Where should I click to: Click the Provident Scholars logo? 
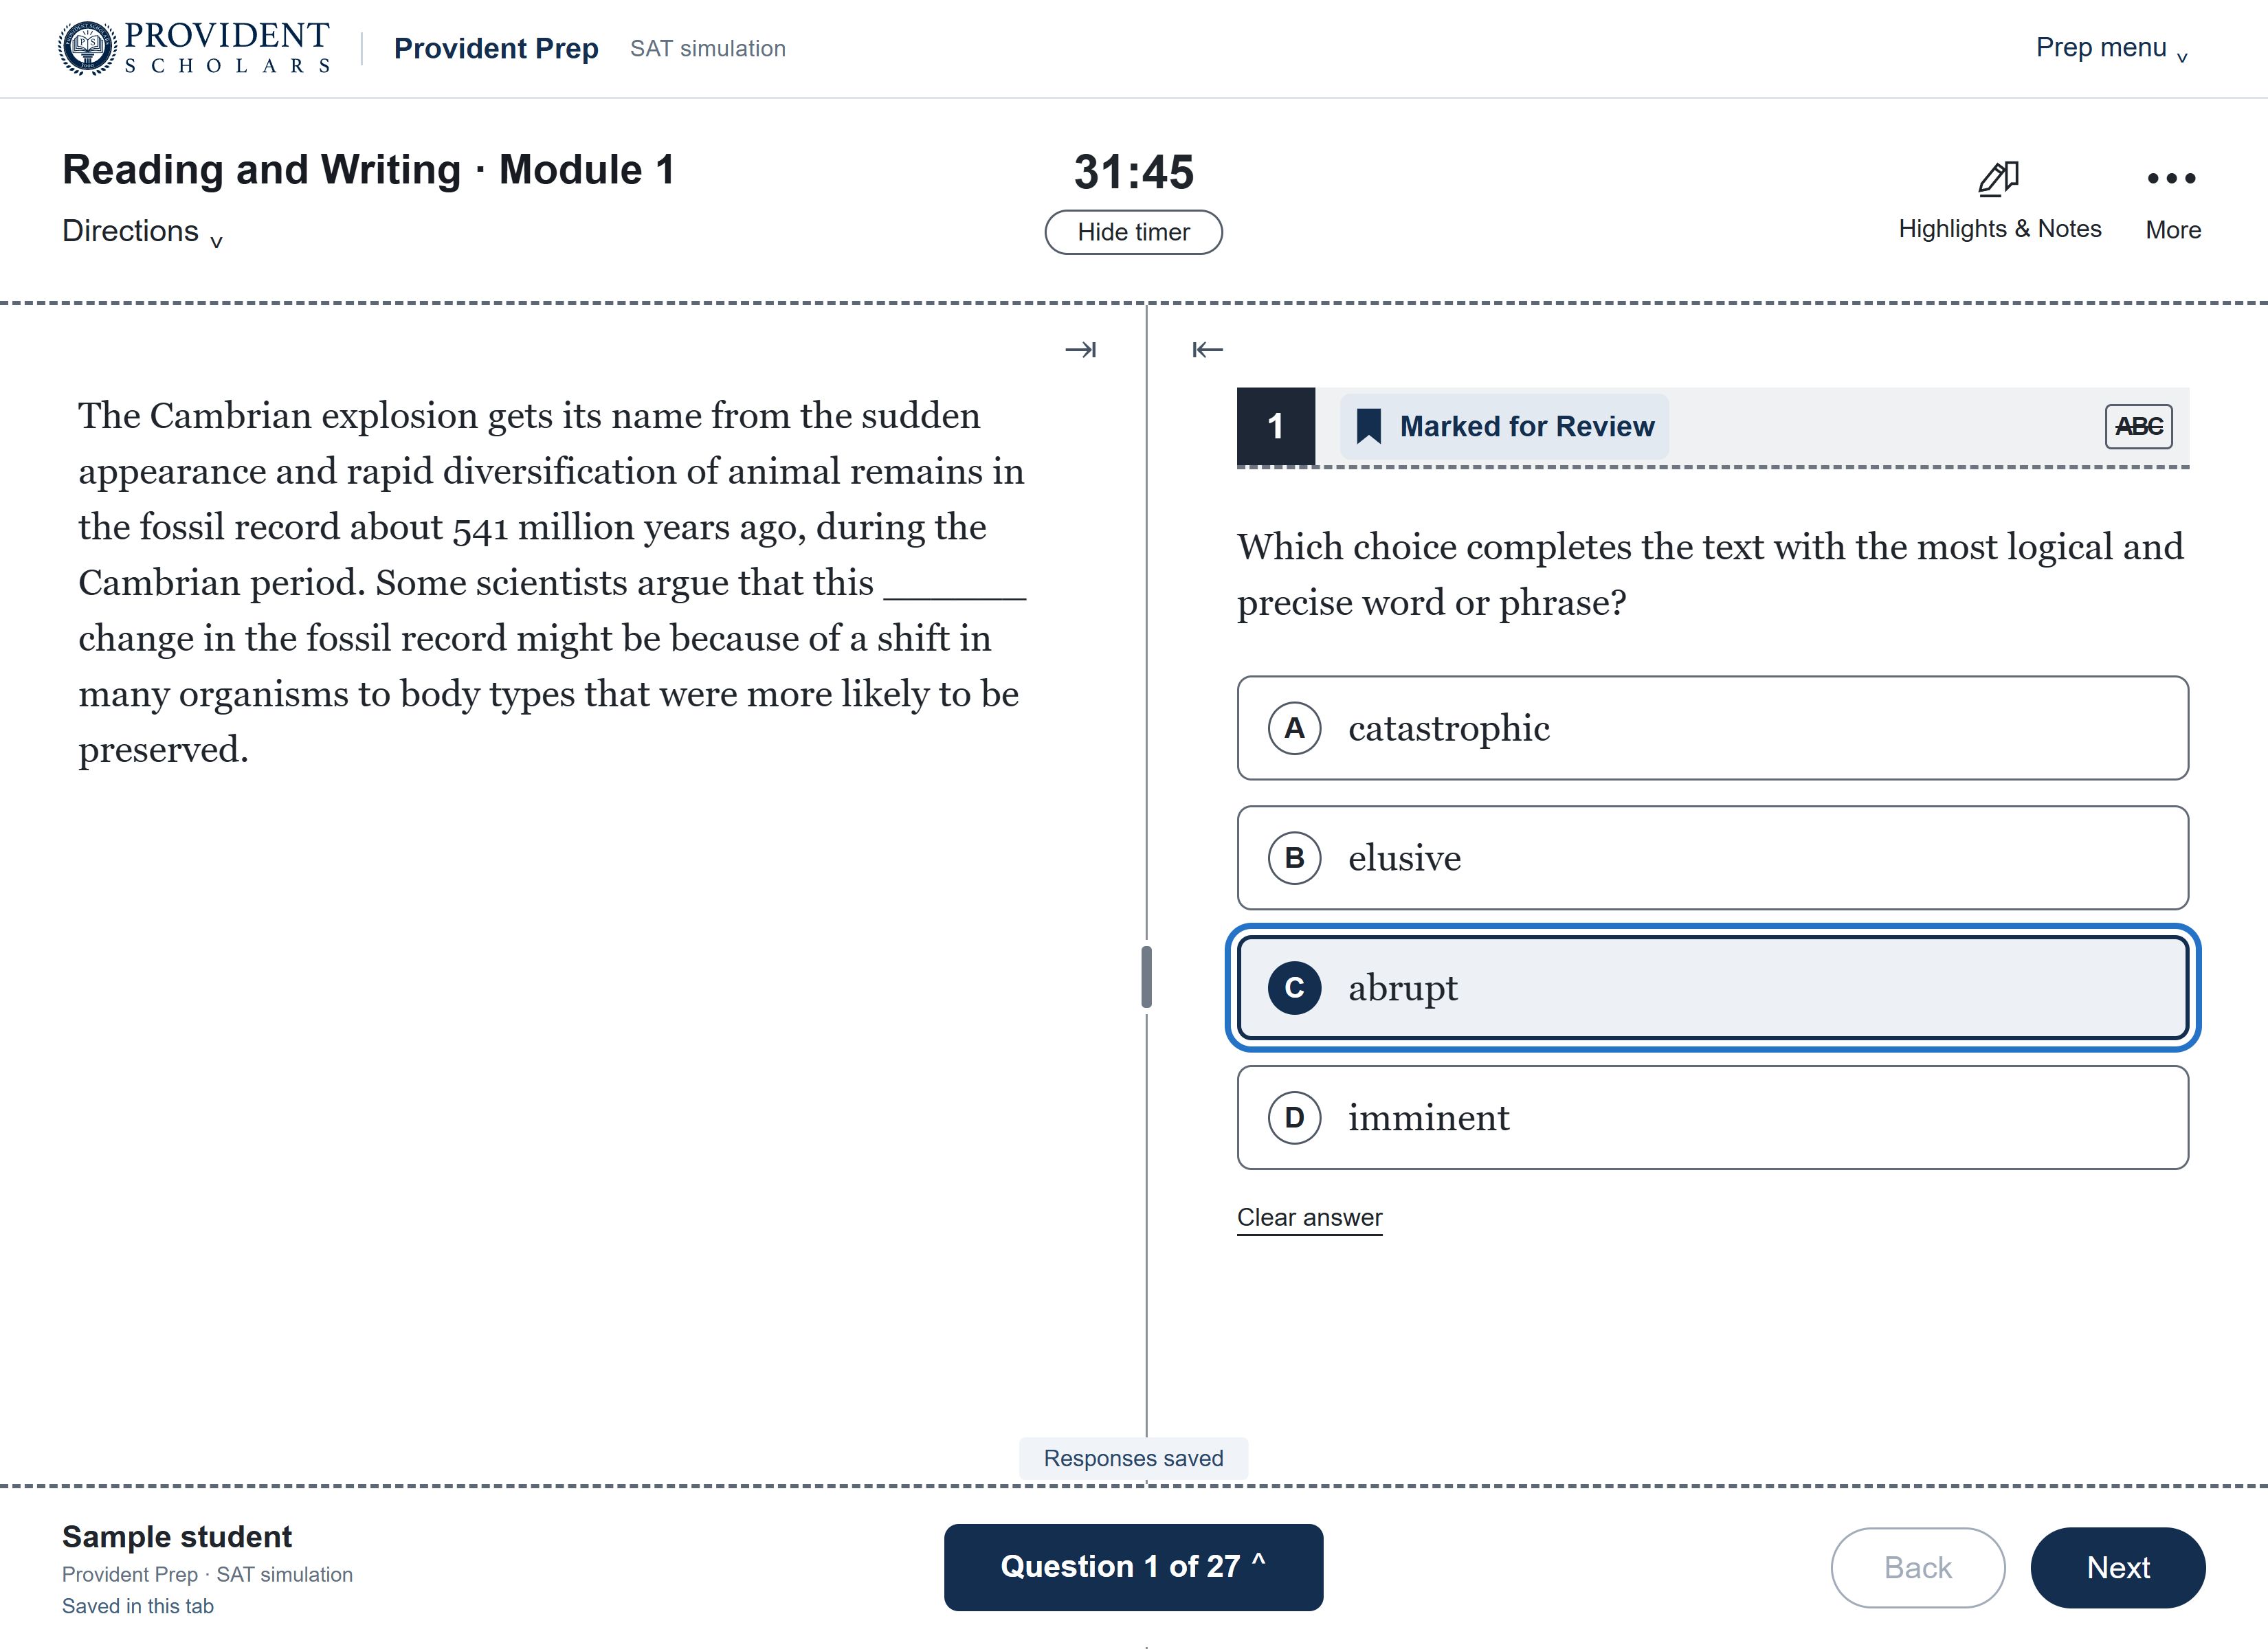click(195, 48)
